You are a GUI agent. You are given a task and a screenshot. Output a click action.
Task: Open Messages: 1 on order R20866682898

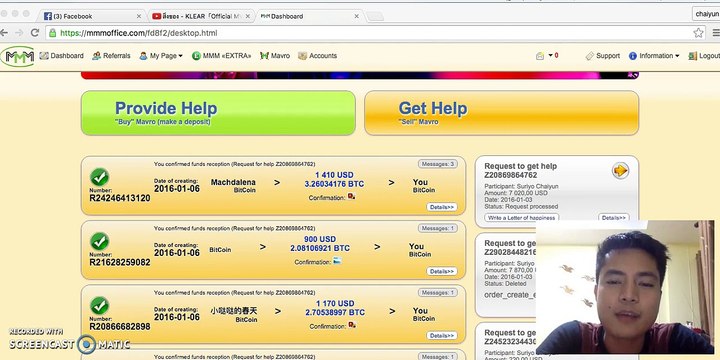[x=438, y=292]
